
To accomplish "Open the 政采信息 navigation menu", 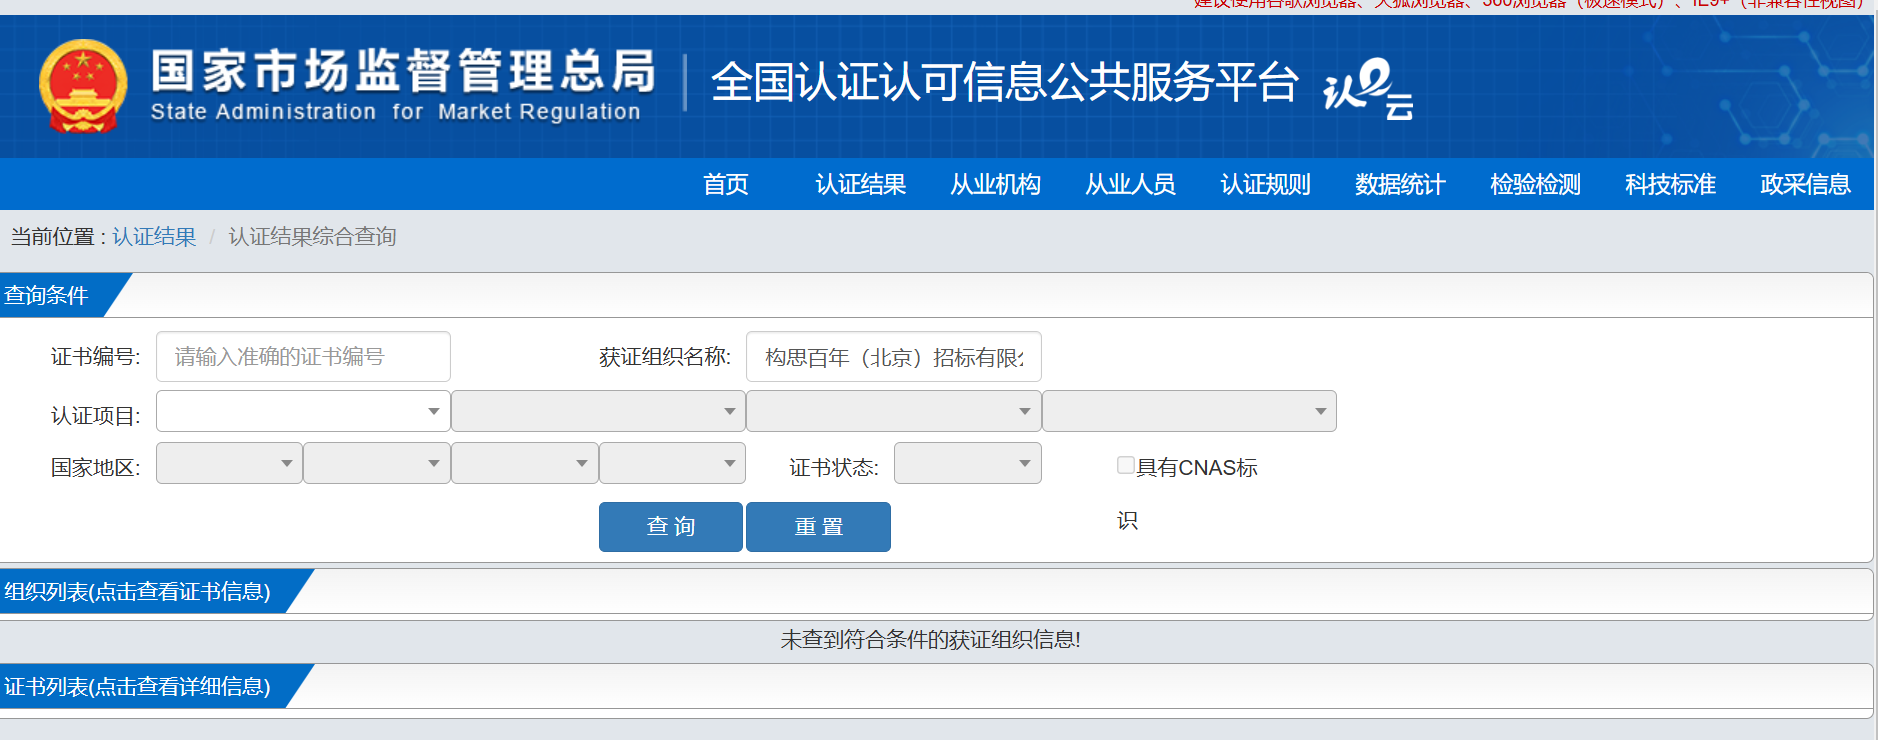I will point(1805,185).
